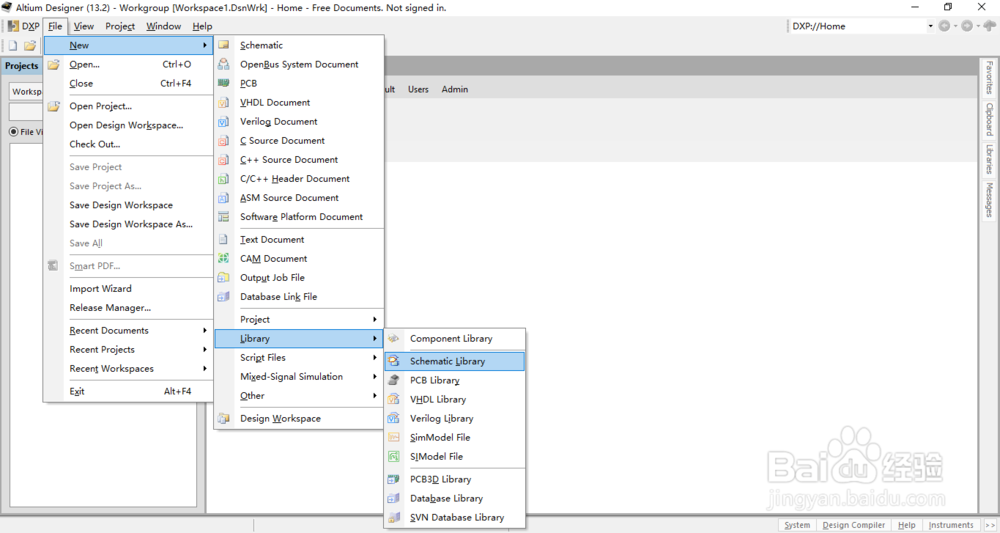Open the Project menu in menu bar

tap(120, 26)
